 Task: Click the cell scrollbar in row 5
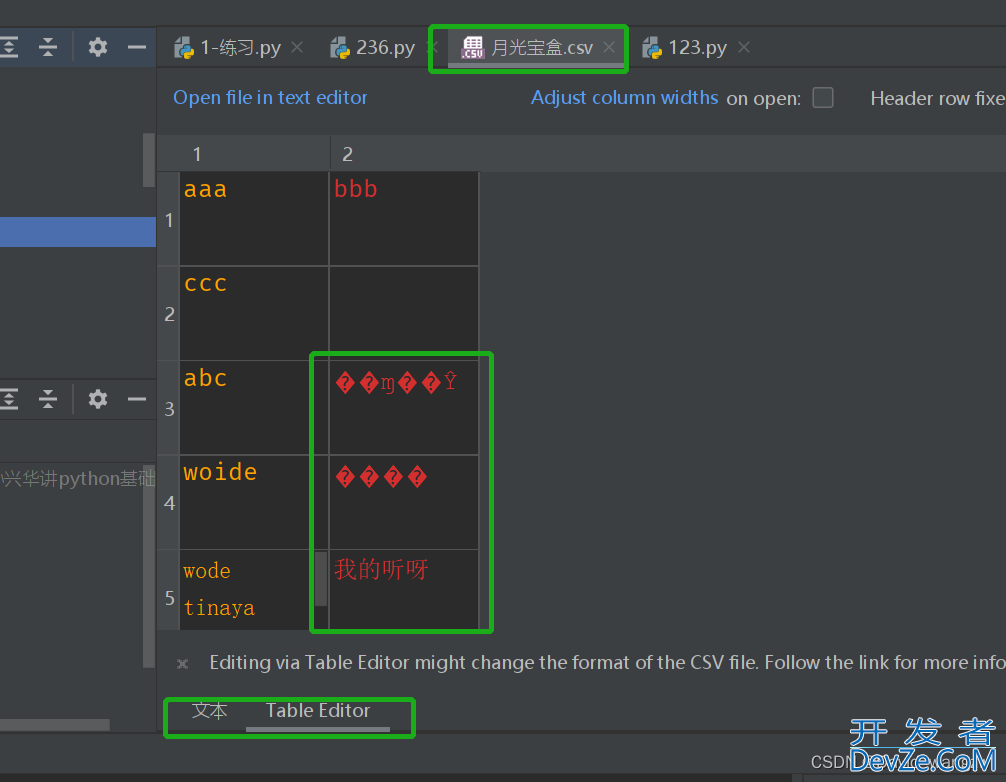321,579
